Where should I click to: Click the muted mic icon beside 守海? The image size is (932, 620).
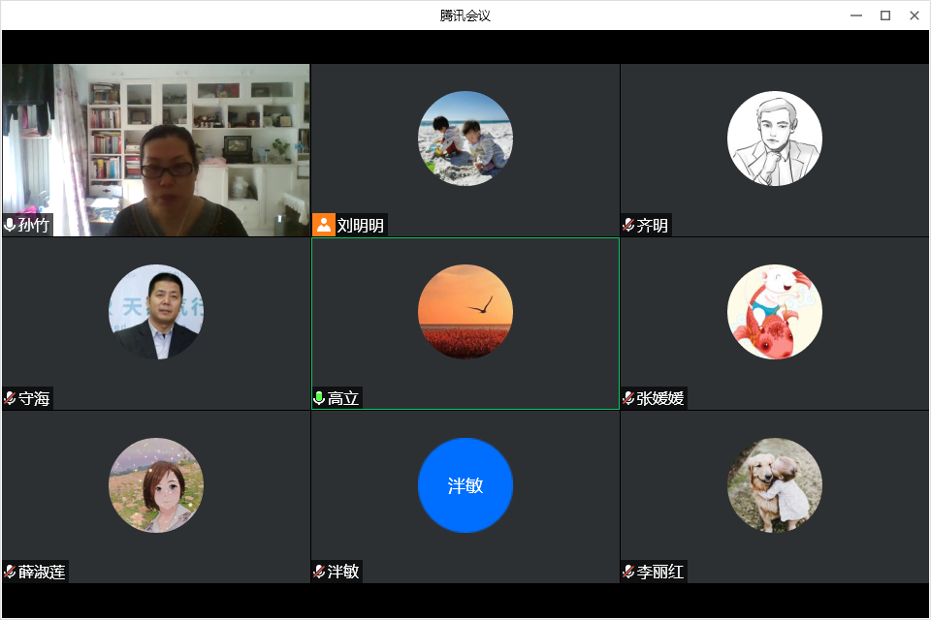[10, 398]
